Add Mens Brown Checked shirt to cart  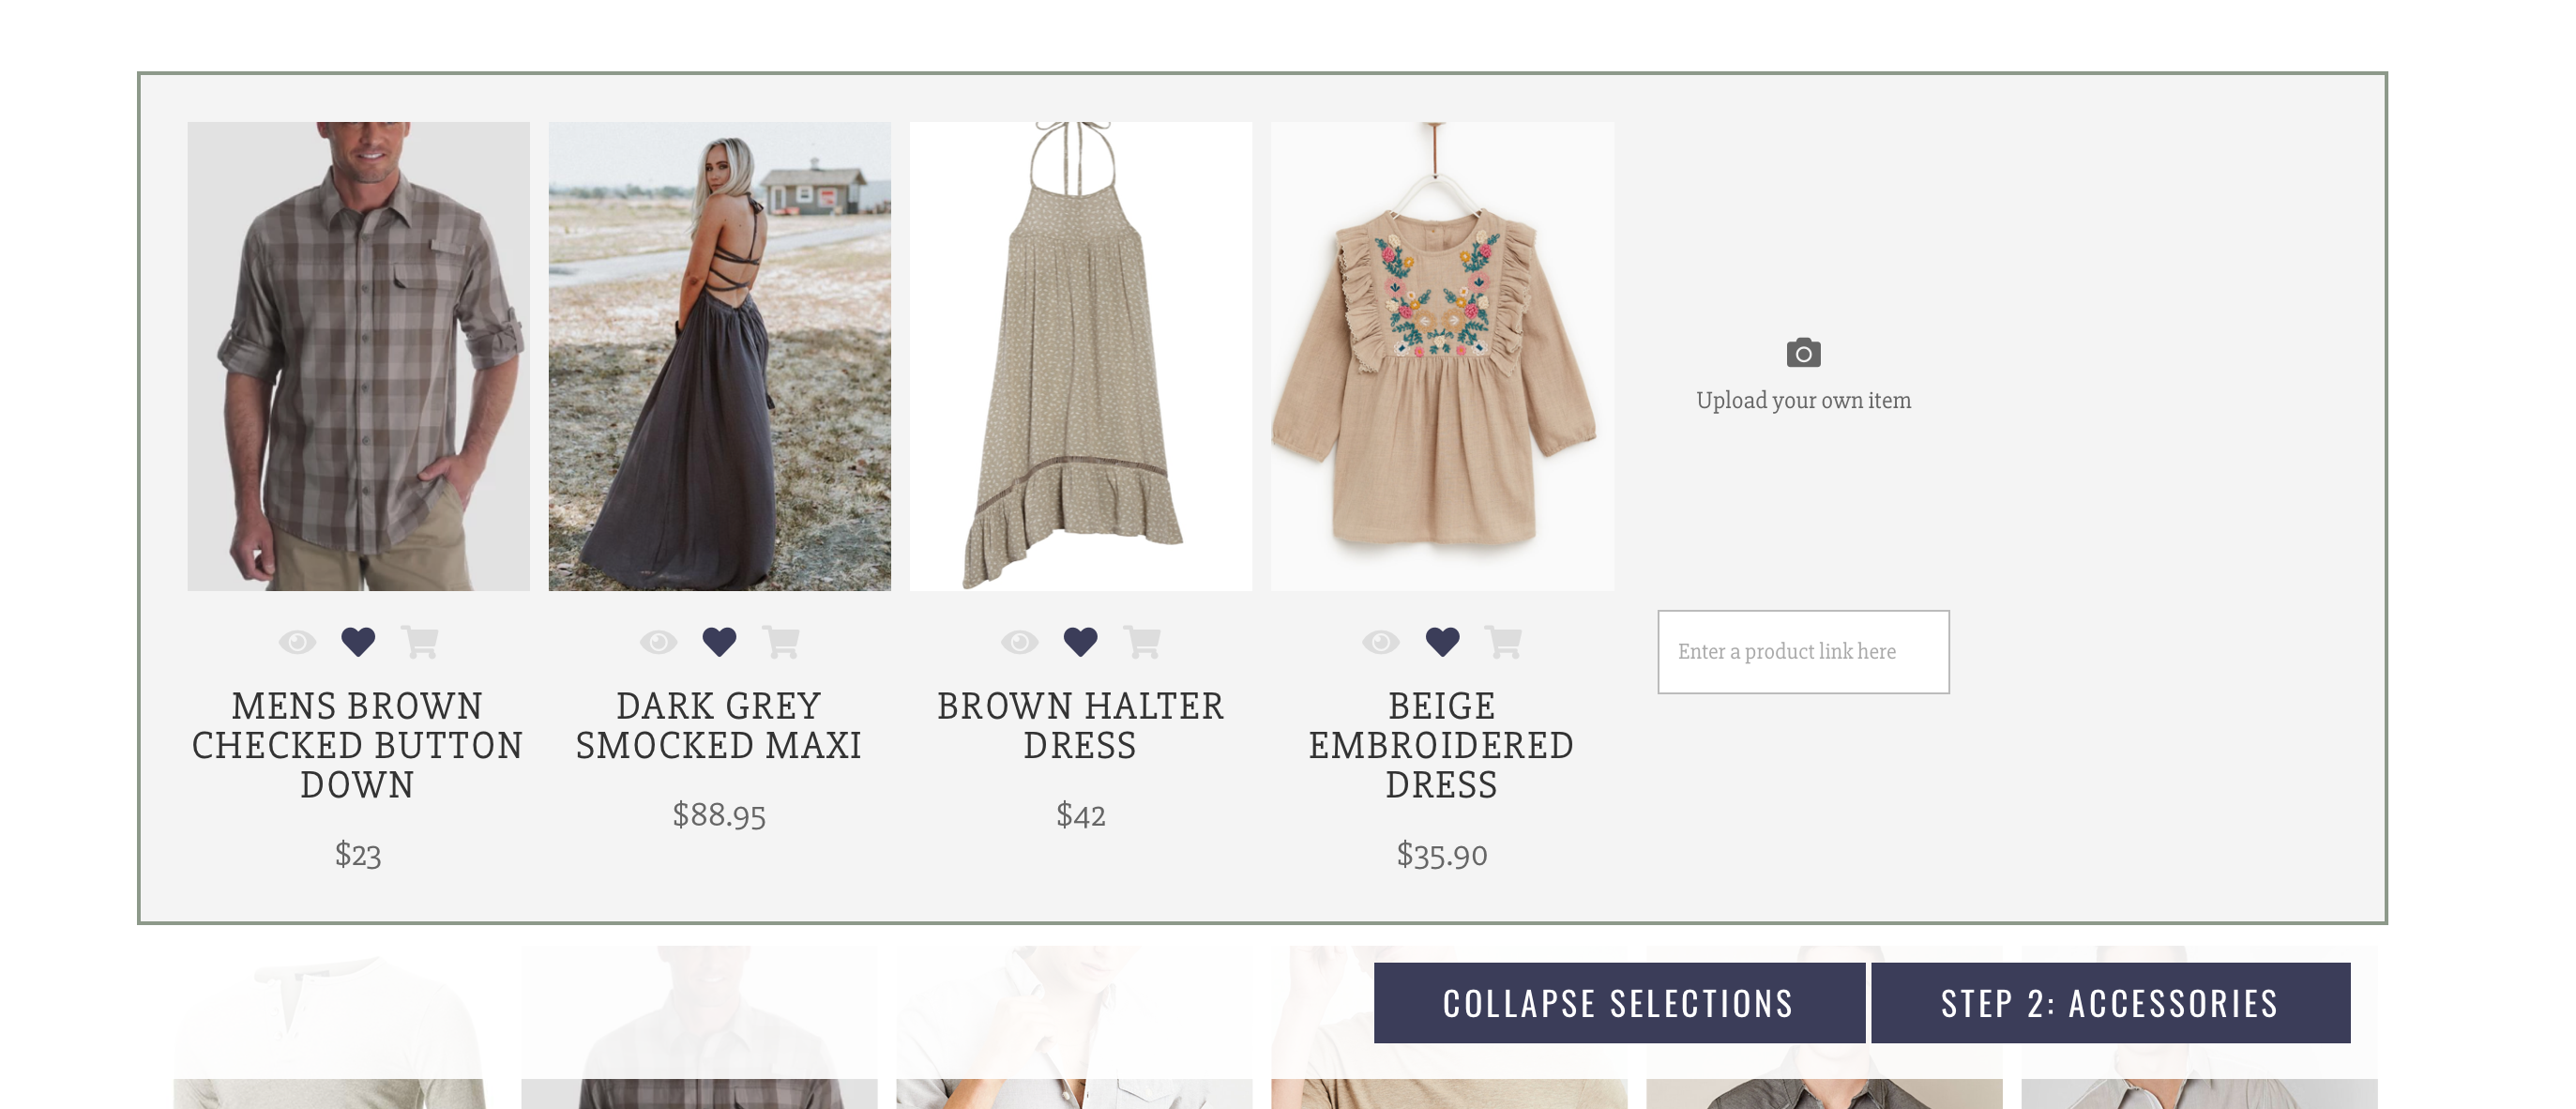[x=420, y=642]
